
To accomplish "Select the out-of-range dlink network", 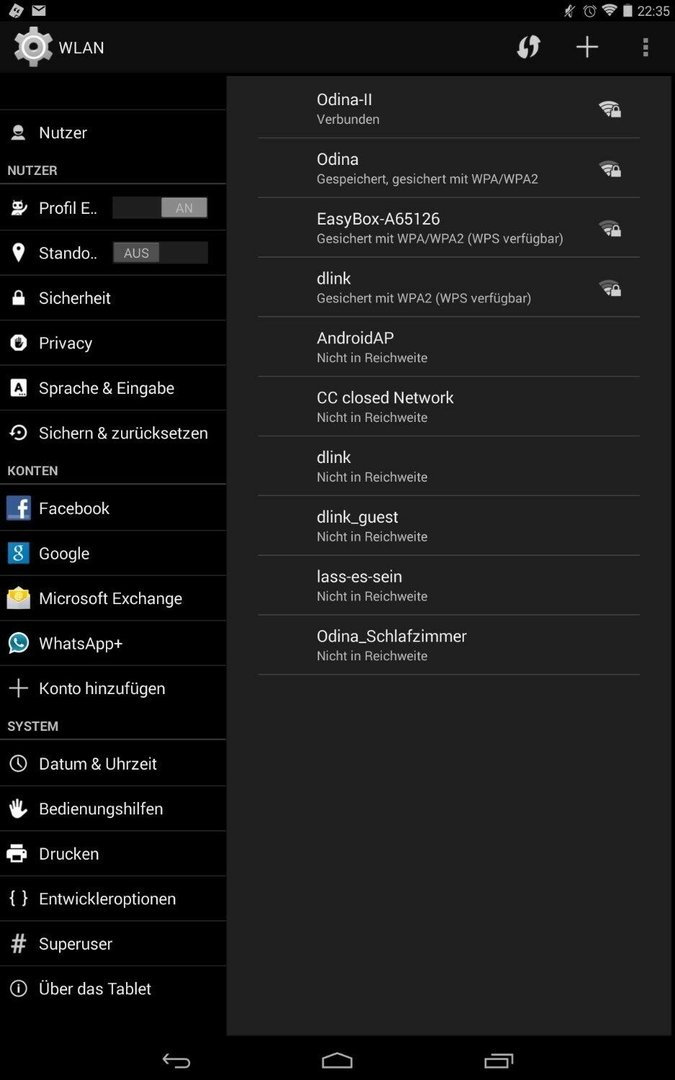I will [448, 466].
